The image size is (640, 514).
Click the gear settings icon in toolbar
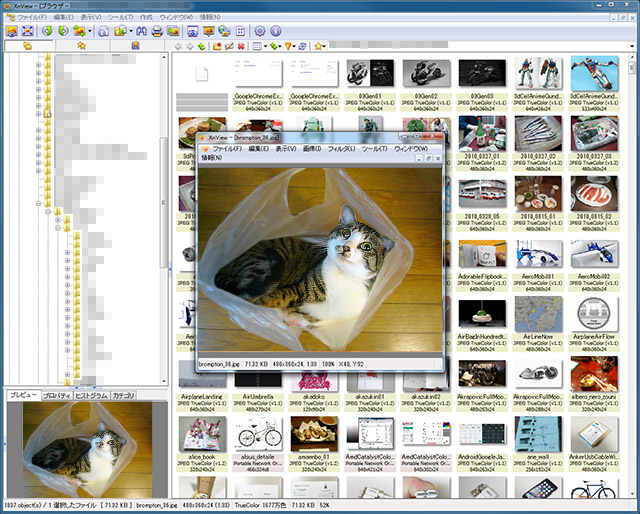pos(259,32)
